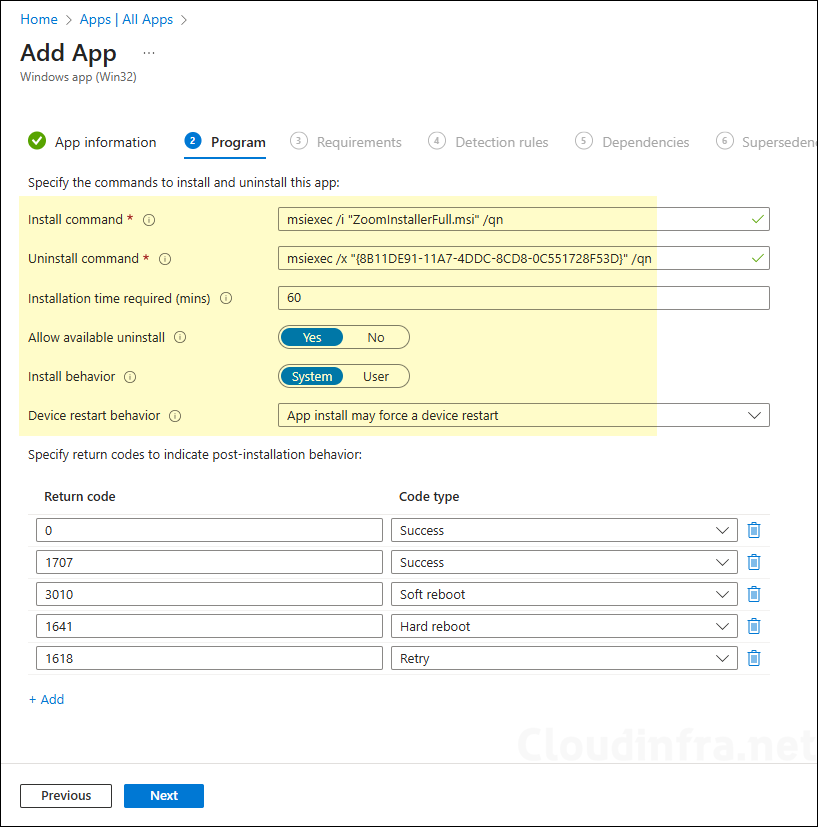Open Device restart behavior dropdown
Image resolution: width=818 pixels, height=827 pixels.
point(522,415)
